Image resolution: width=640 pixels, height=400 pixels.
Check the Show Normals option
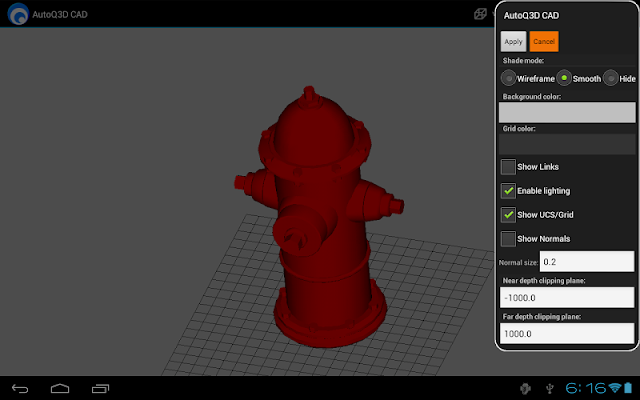click(x=508, y=239)
